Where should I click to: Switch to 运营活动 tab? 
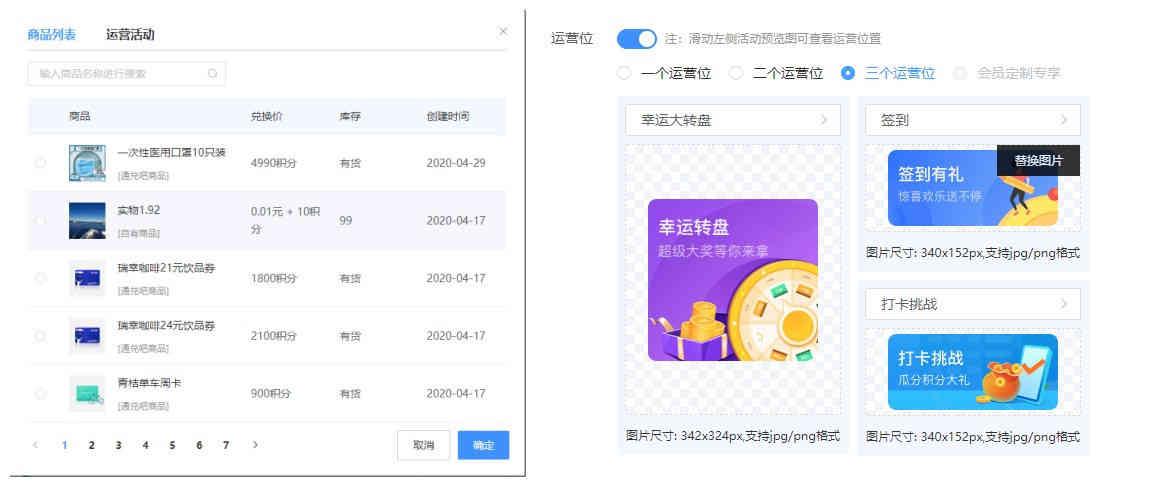[x=130, y=35]
